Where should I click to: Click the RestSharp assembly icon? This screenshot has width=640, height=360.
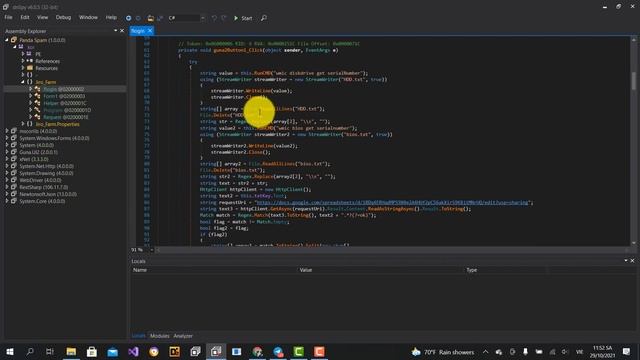(14, 187)
